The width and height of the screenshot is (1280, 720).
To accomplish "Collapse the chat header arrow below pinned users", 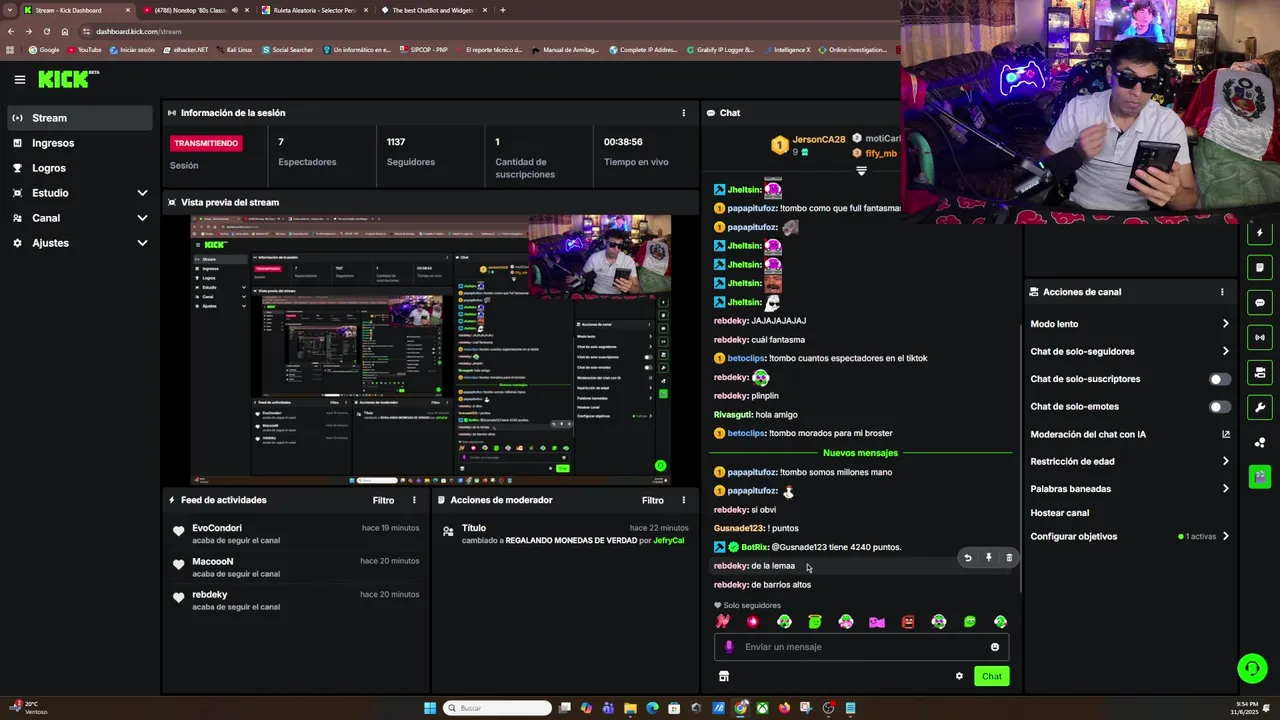I will 861,171.
